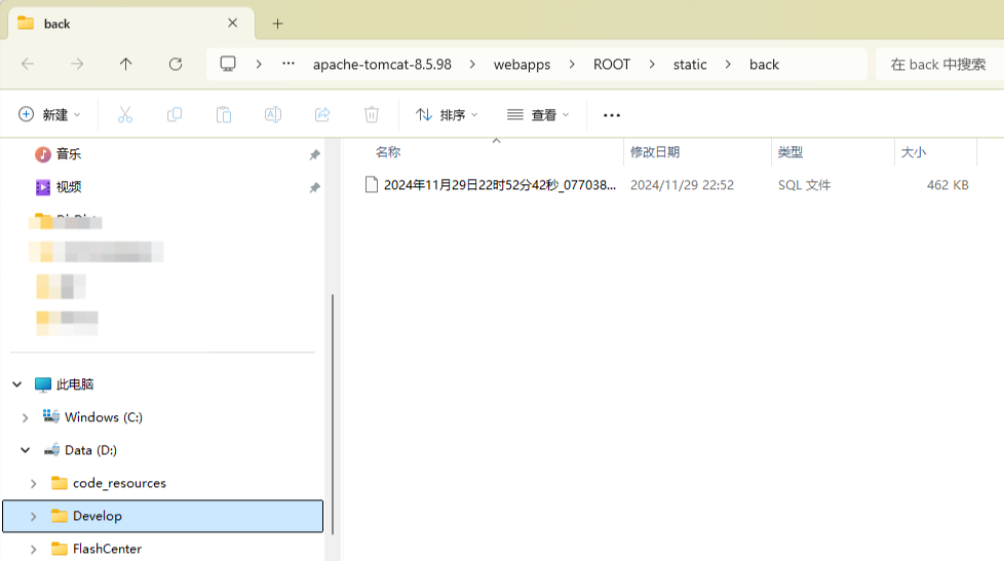This screenshot has height=561, width=1004.
Task: Sort by the 名称 column header
Action: click(387, 152)
